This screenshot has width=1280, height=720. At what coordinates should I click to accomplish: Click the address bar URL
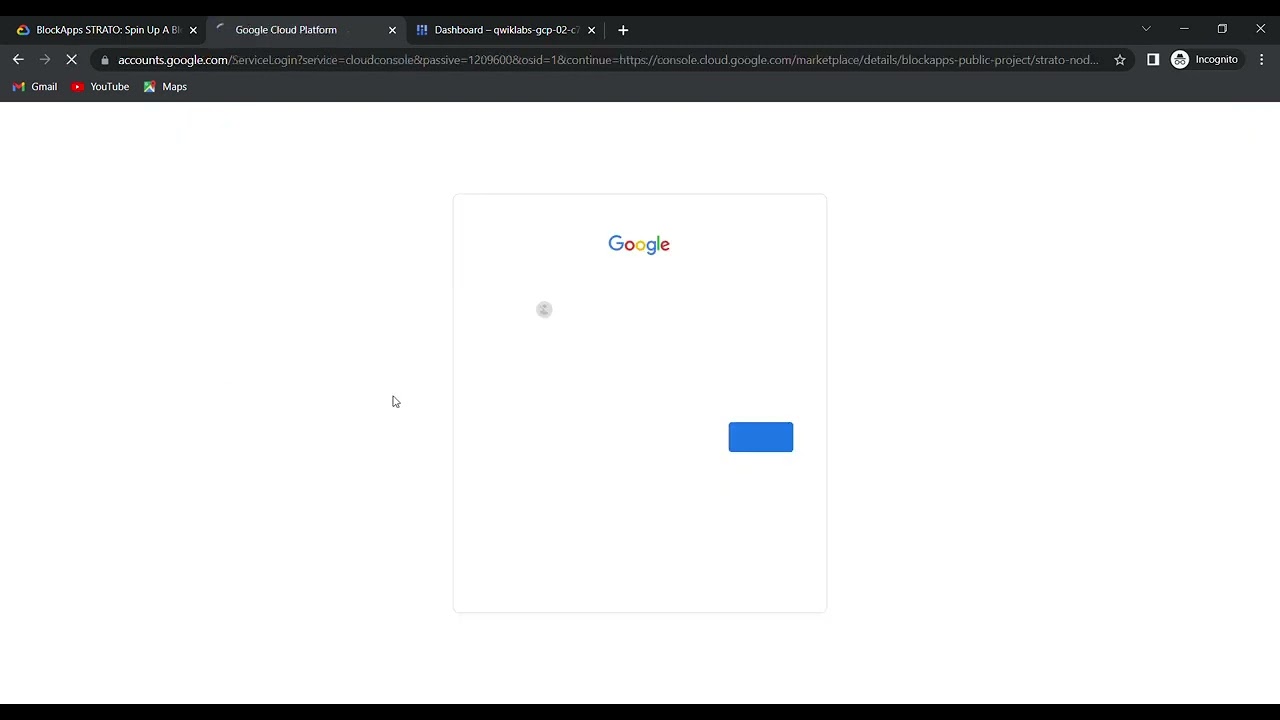coord(608,60)
